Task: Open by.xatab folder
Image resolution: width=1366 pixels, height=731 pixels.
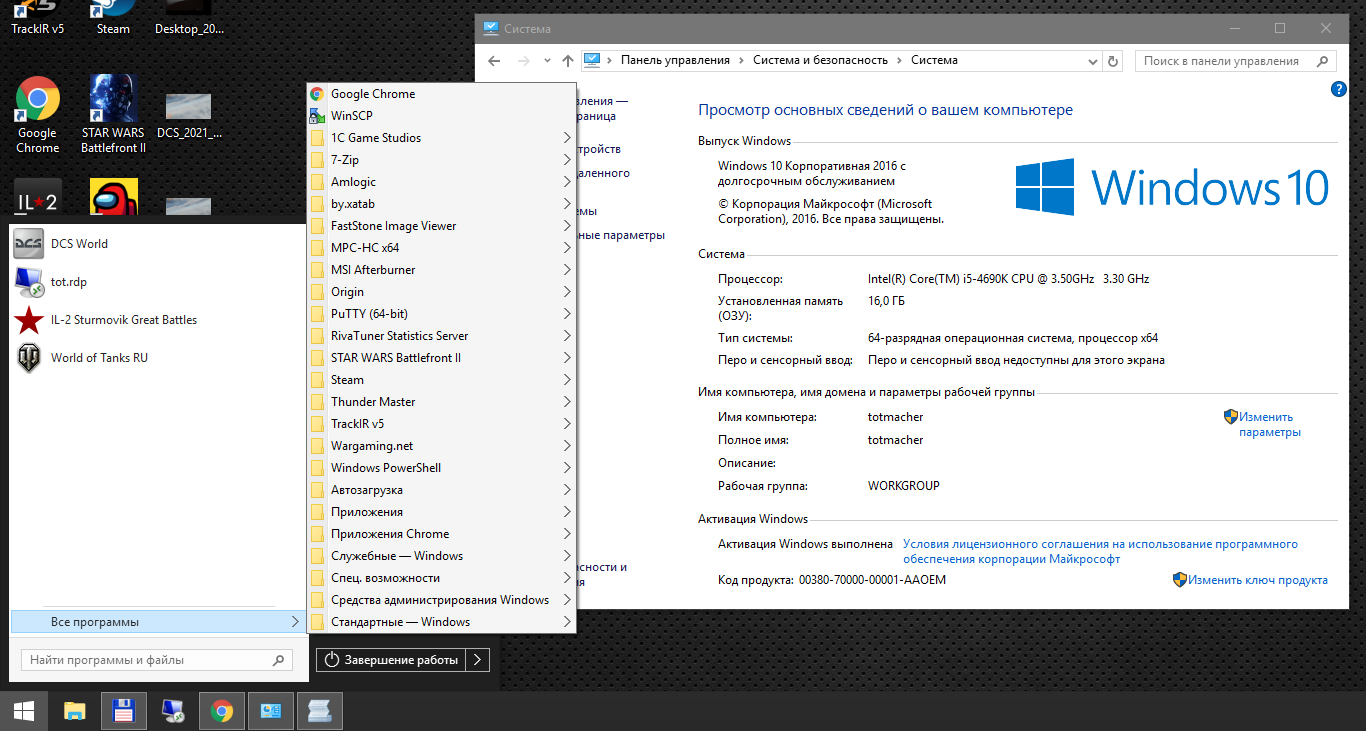Action: click(441, 204)
